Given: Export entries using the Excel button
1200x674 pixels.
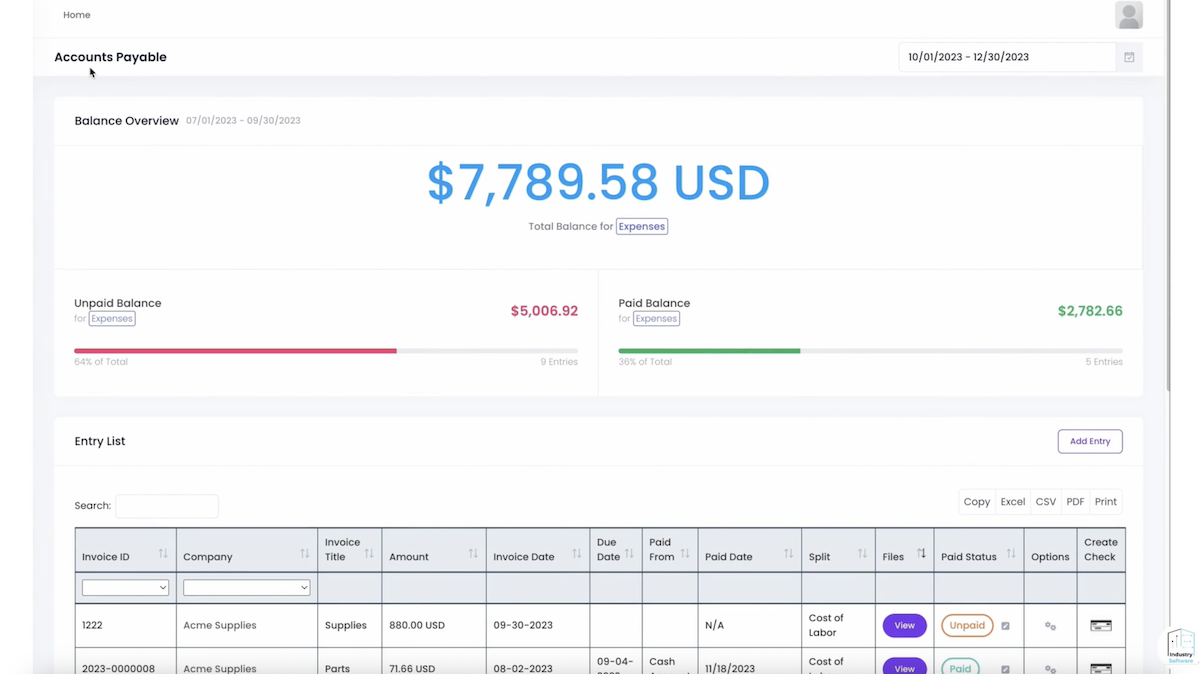Looking at the screenshot, I should point(1012,501).
